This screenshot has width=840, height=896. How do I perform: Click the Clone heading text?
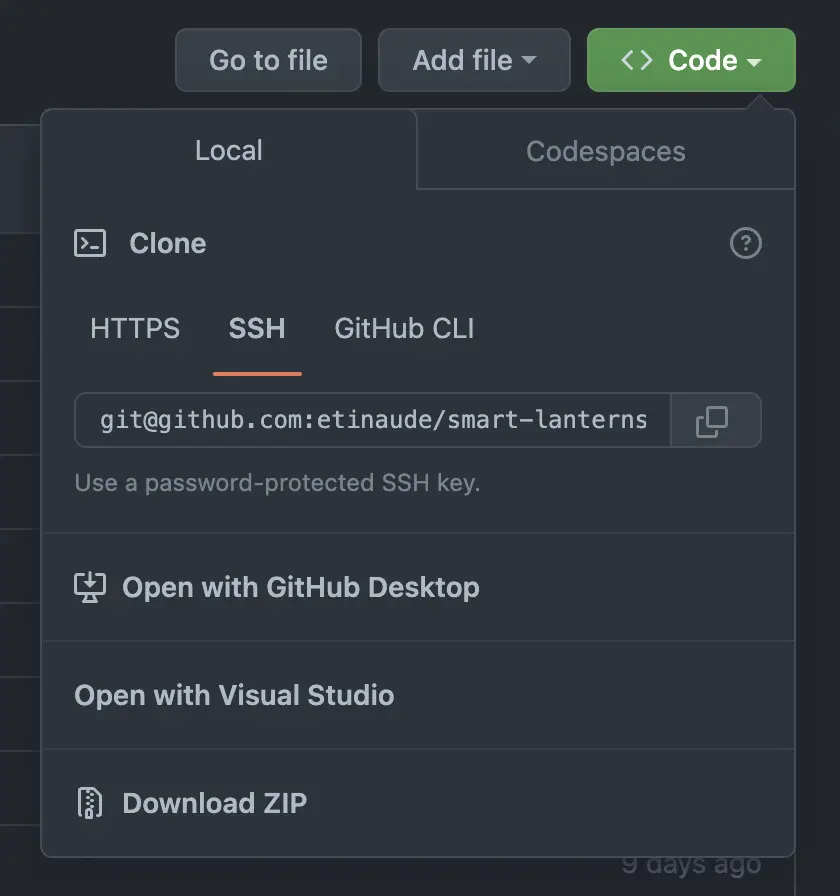point(167,243)
